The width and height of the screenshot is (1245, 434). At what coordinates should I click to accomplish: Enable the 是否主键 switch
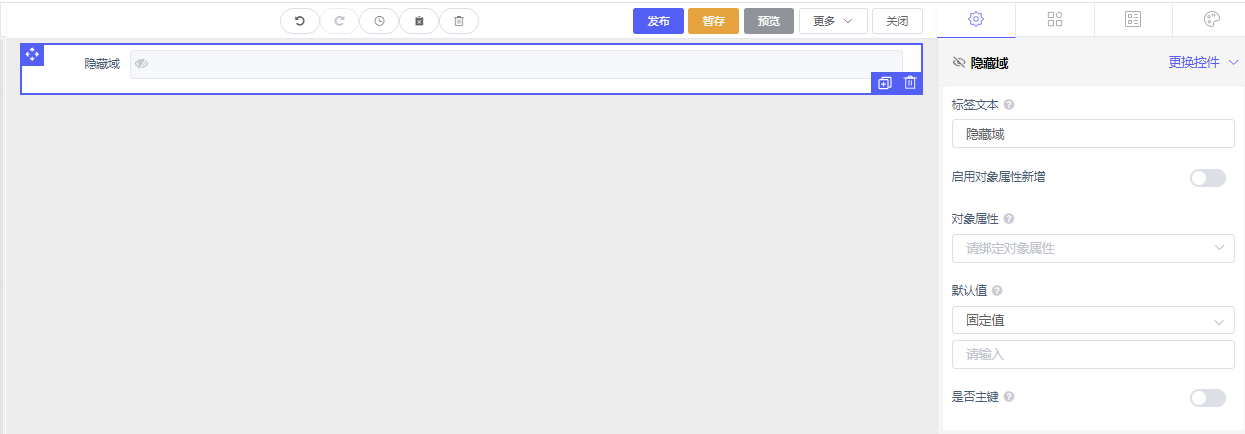click(x=1207, y=398)
